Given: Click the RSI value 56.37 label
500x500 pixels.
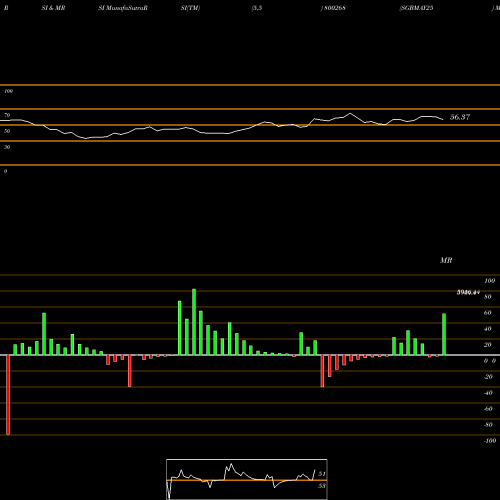Looking at the screenshot, I should (460, 117).
